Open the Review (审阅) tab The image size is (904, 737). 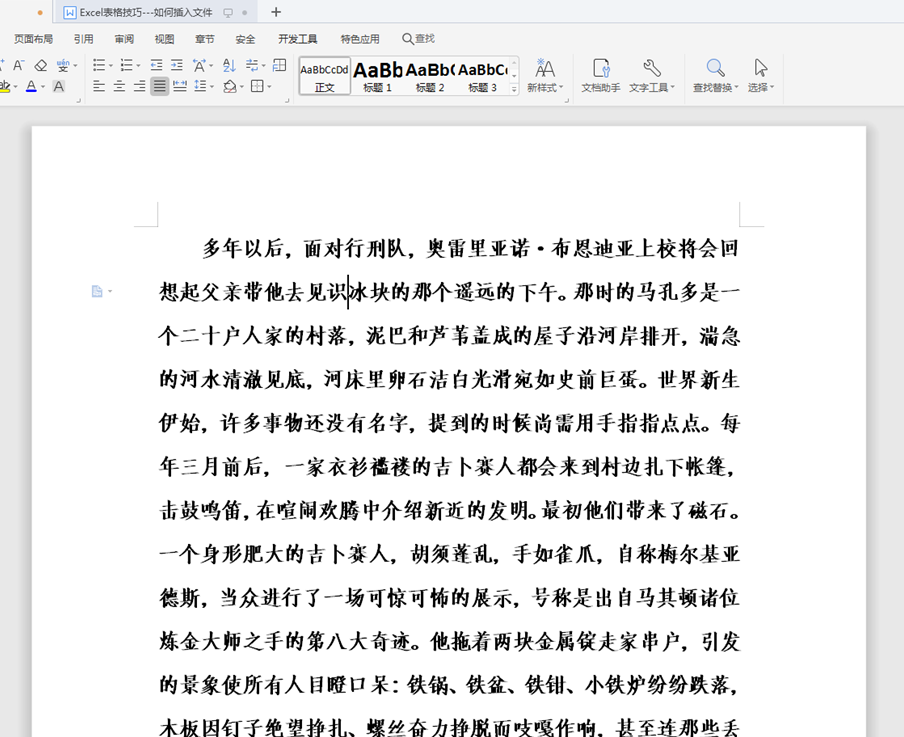[124, 39]
